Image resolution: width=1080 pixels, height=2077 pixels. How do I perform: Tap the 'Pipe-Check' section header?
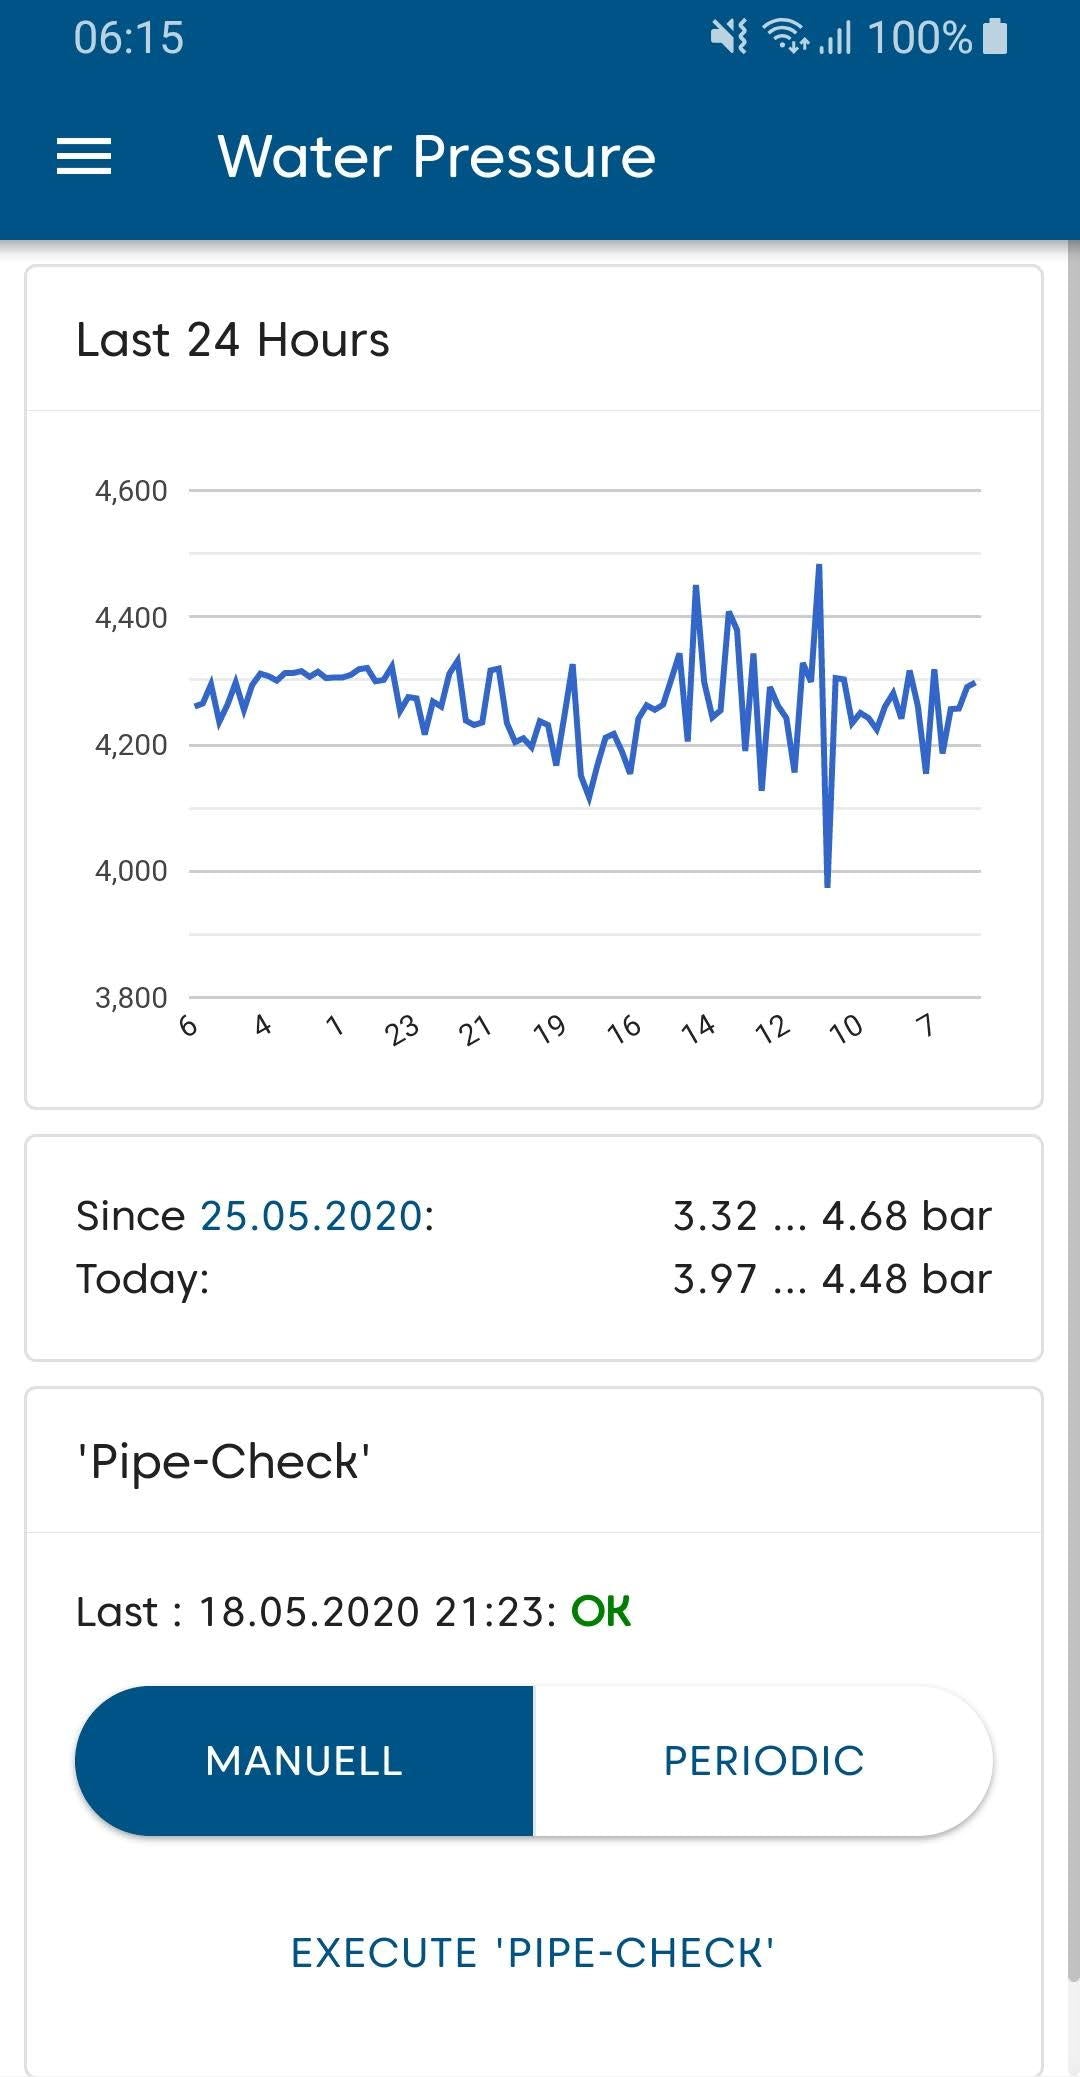pyautogui.click(x=224, y=1462)
